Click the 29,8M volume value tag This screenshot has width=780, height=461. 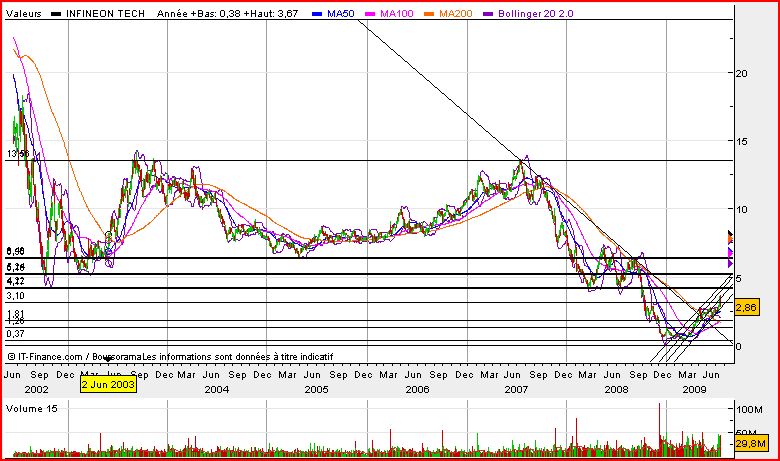[750, 443]
